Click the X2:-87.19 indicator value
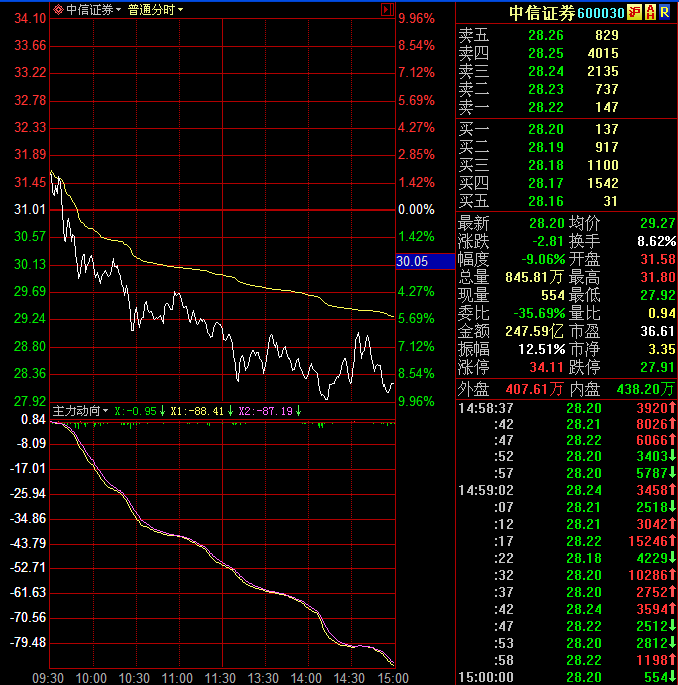The height and width of the screenshot is (685, 679). (270, 411)
